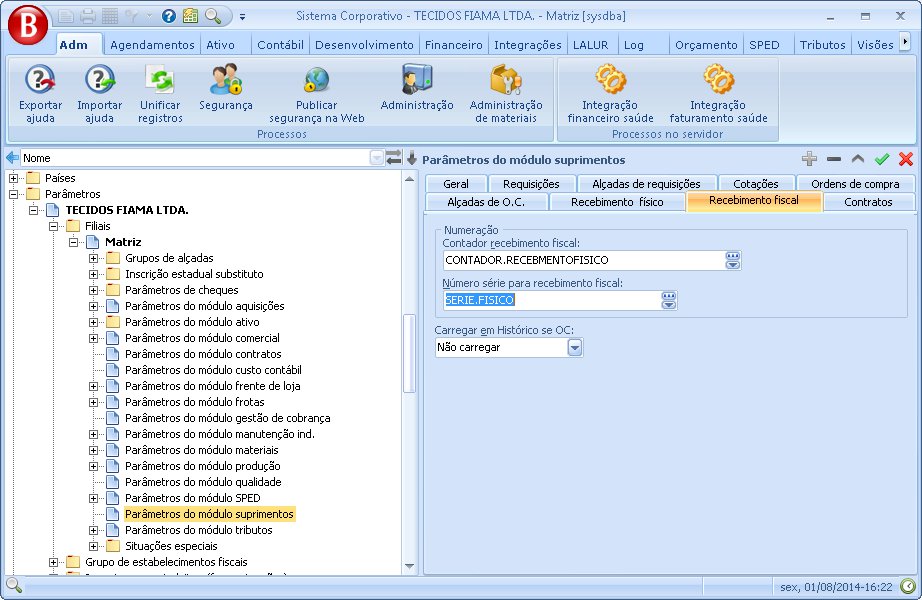Open quick access toolbar customize arrow
This screenshot has height=600, width=922.
click(242, 16)
